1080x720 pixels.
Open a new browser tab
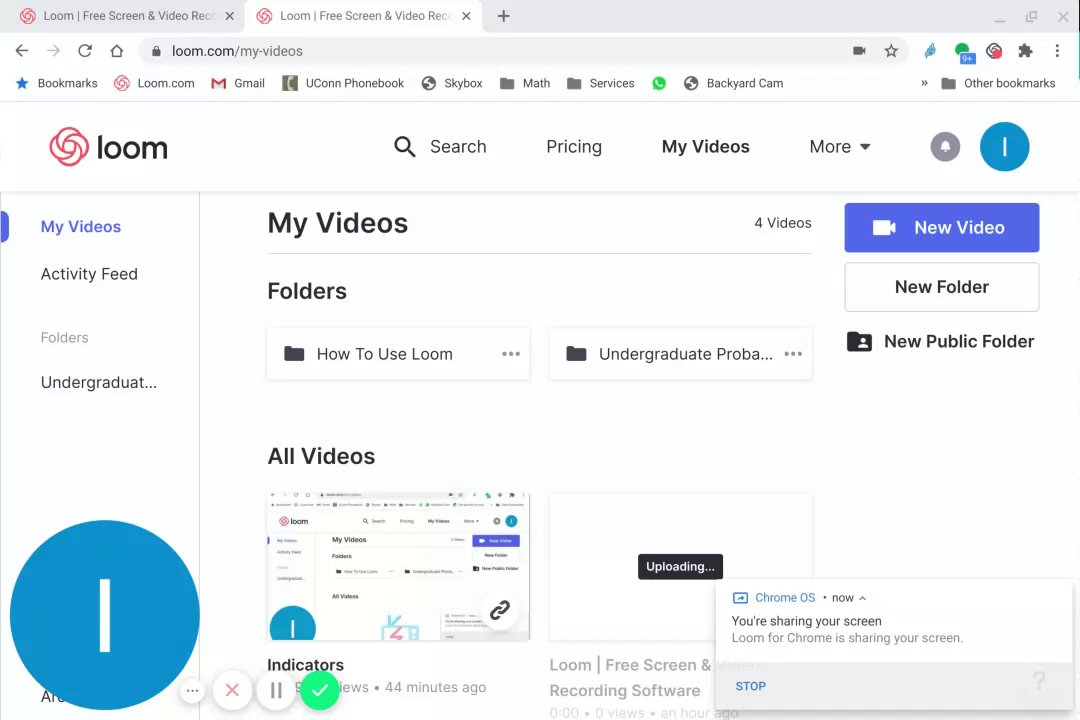(503, 16)
